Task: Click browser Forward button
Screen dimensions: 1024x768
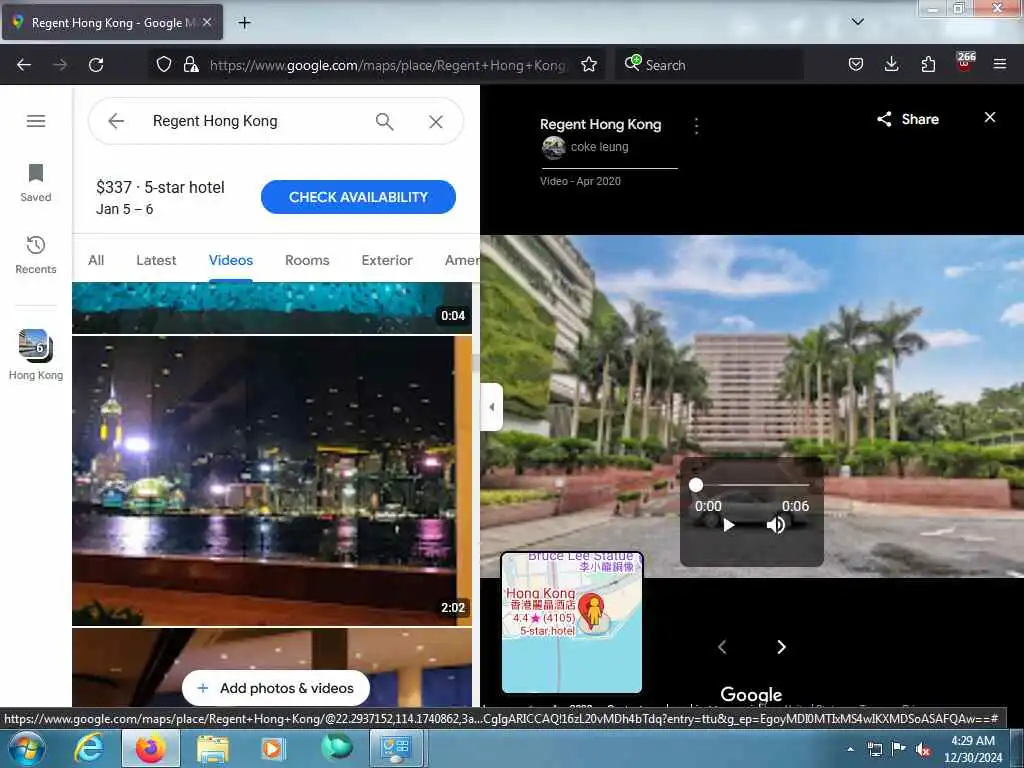Action: pyautogui.click(x=60, y=65)
